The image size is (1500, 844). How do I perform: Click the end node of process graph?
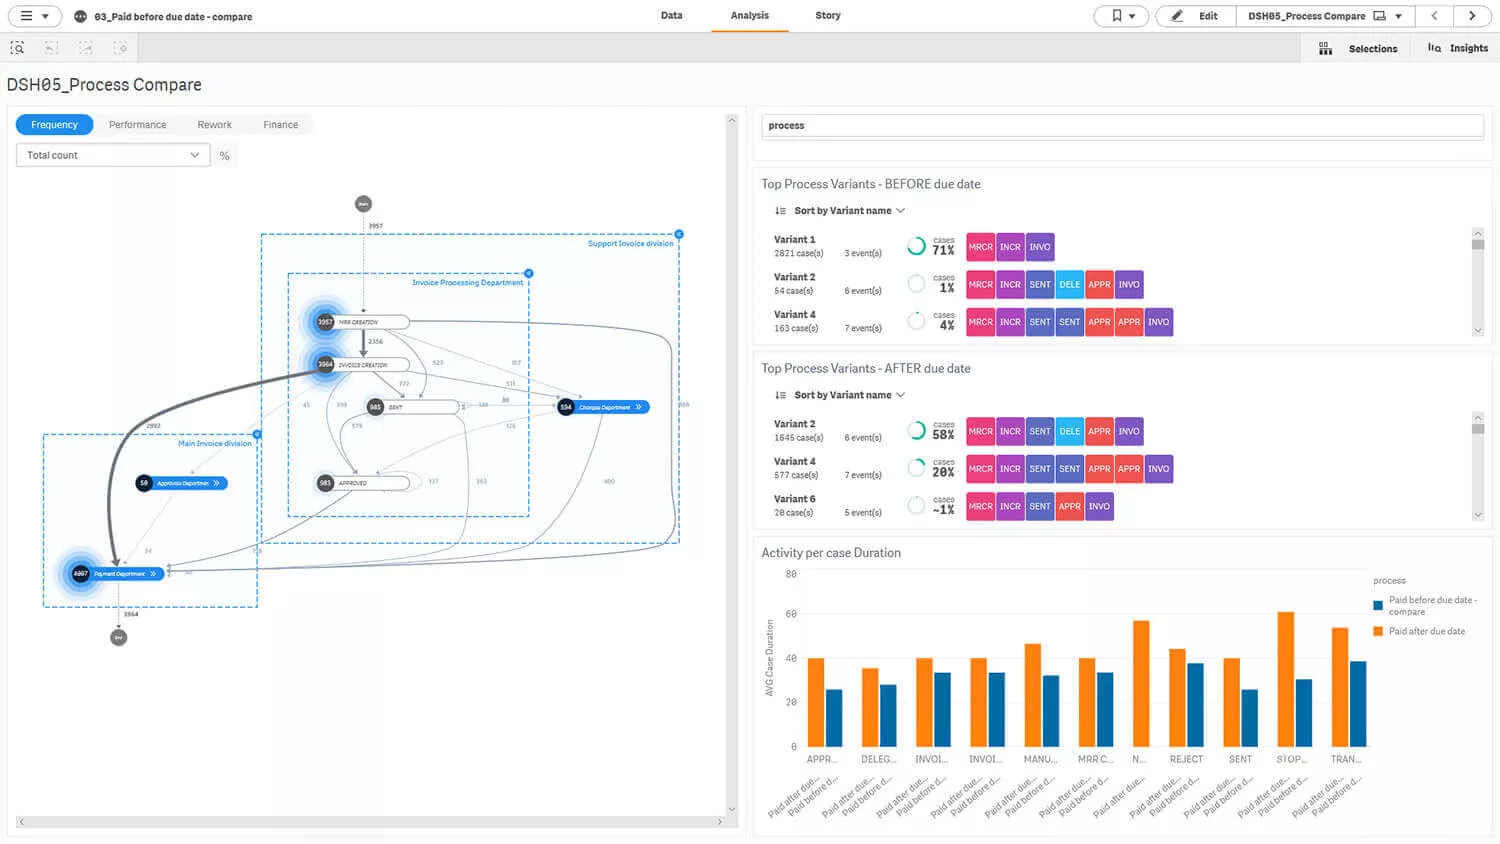[x=119, y=637]
